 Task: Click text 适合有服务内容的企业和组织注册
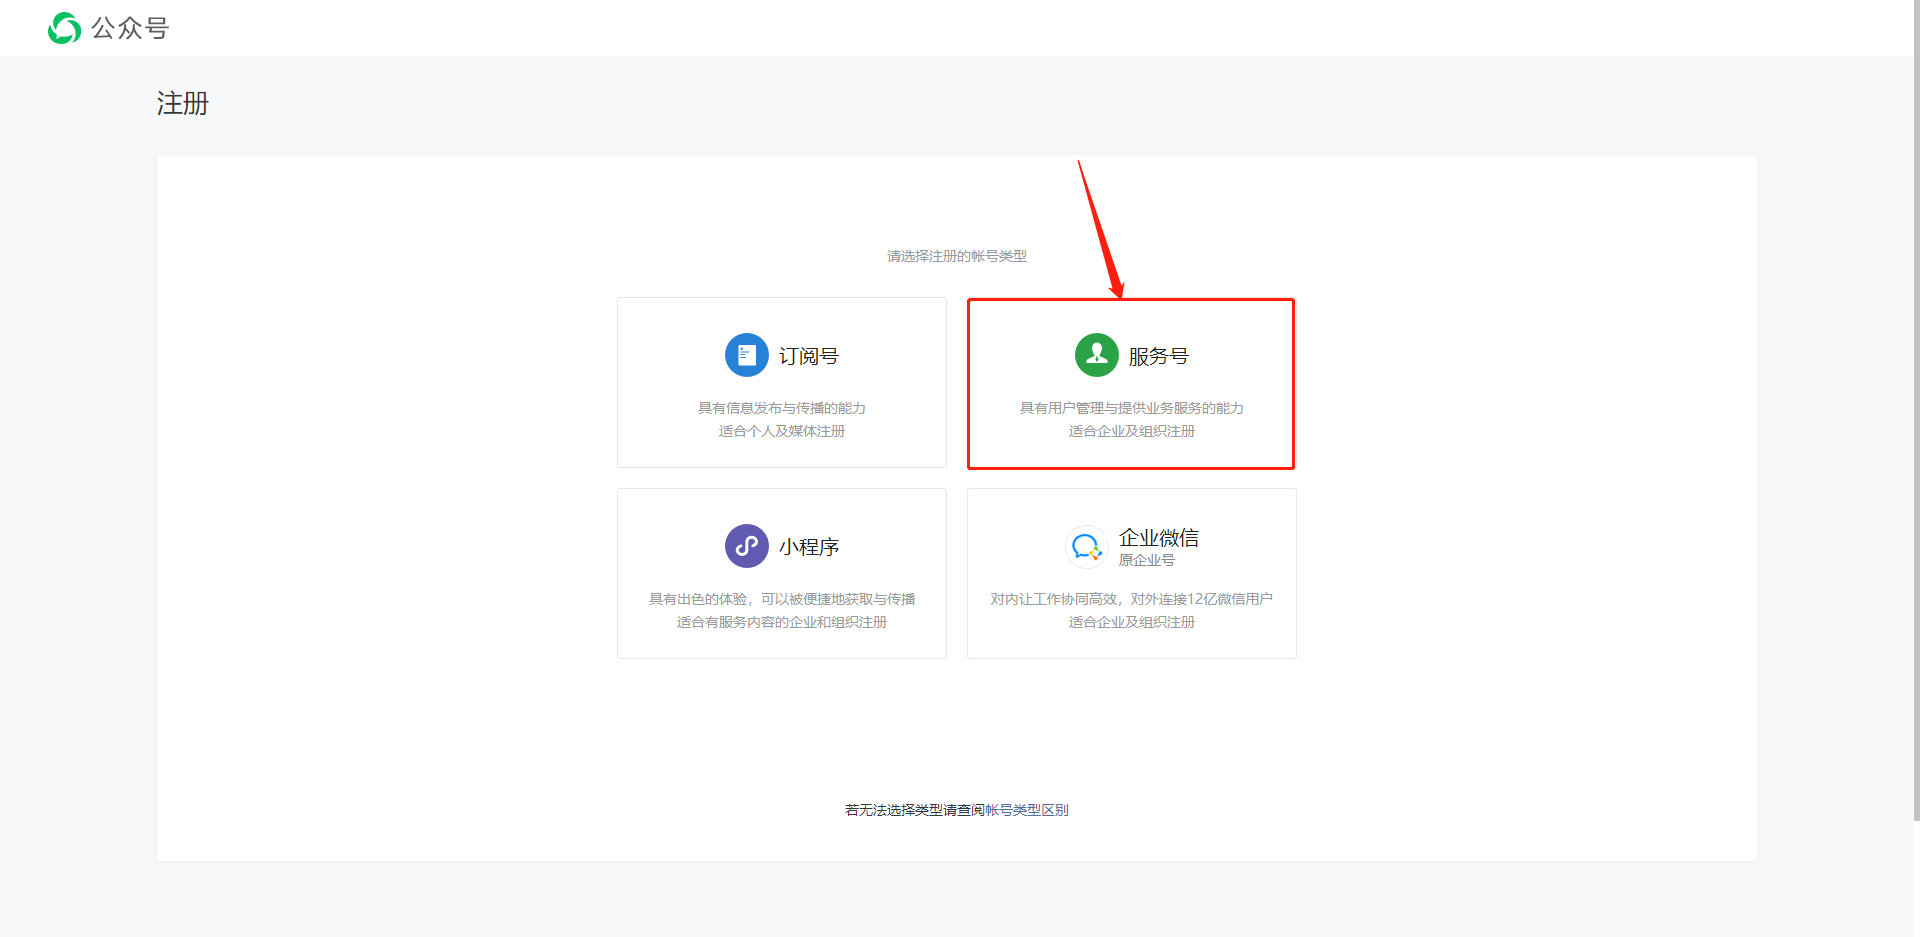click(x=782, y=622)
